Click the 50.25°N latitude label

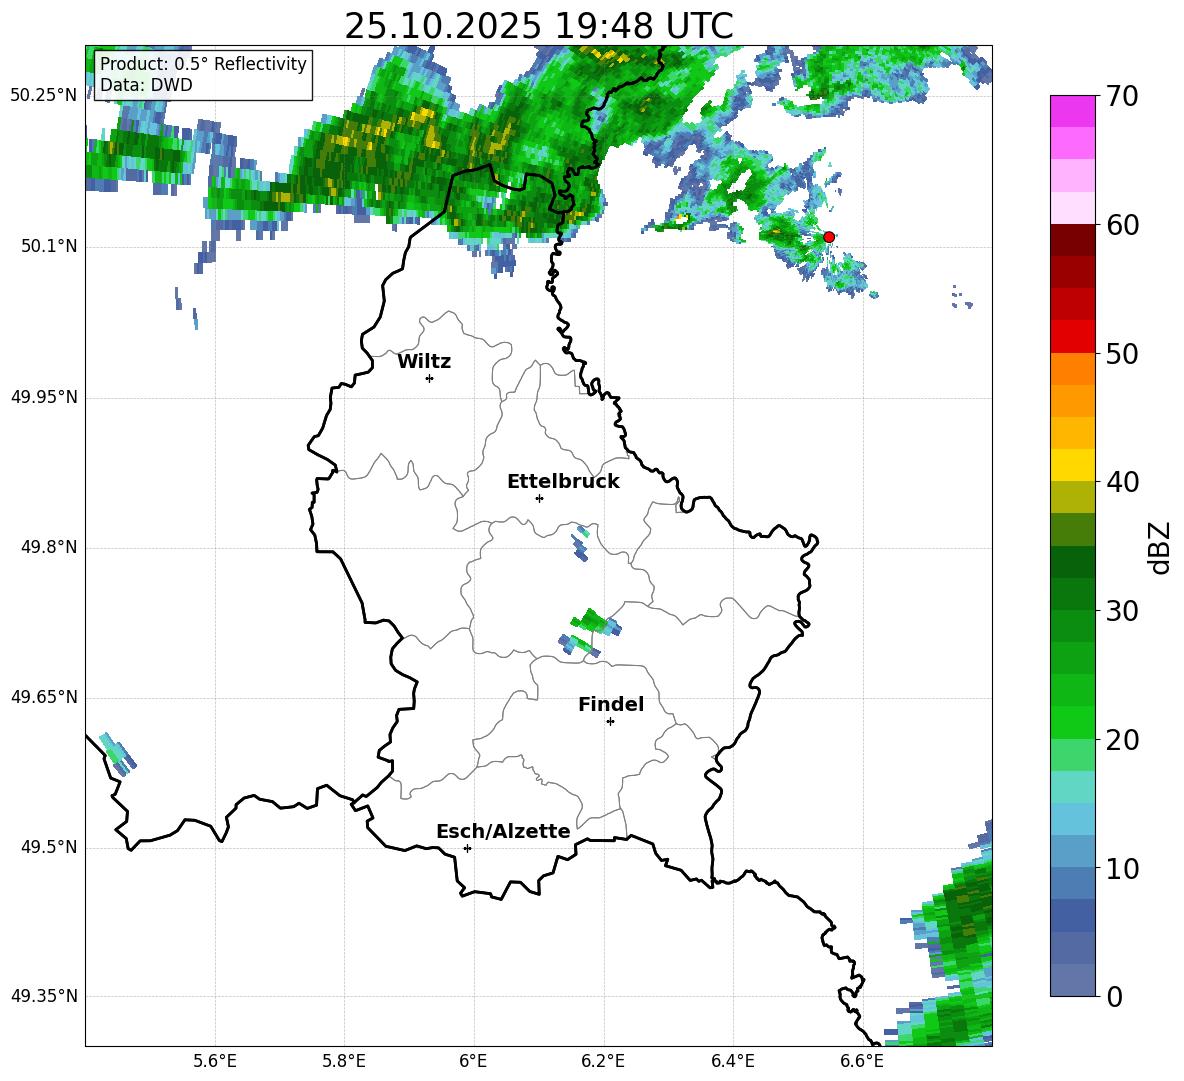pos(44,96)
